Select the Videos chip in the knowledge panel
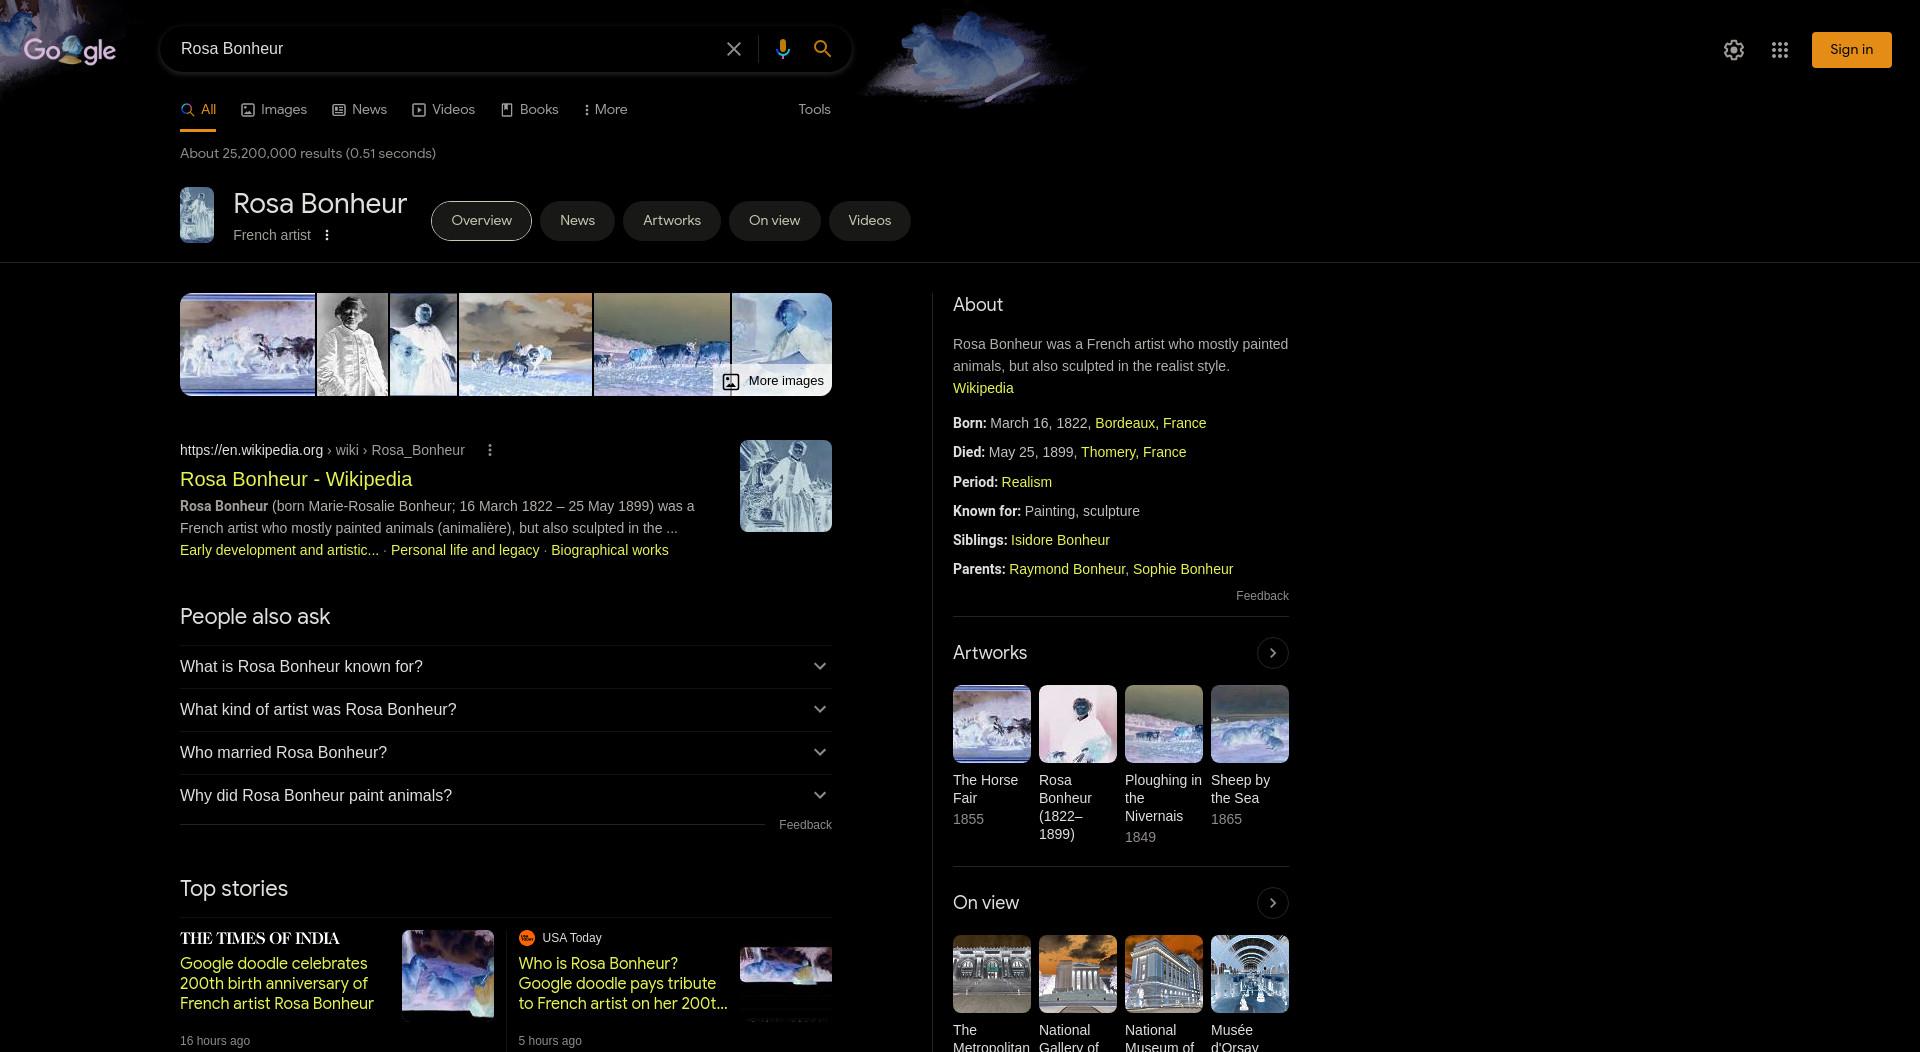Viewport: 1920px width, 1052px height. (x=869, y=221)
